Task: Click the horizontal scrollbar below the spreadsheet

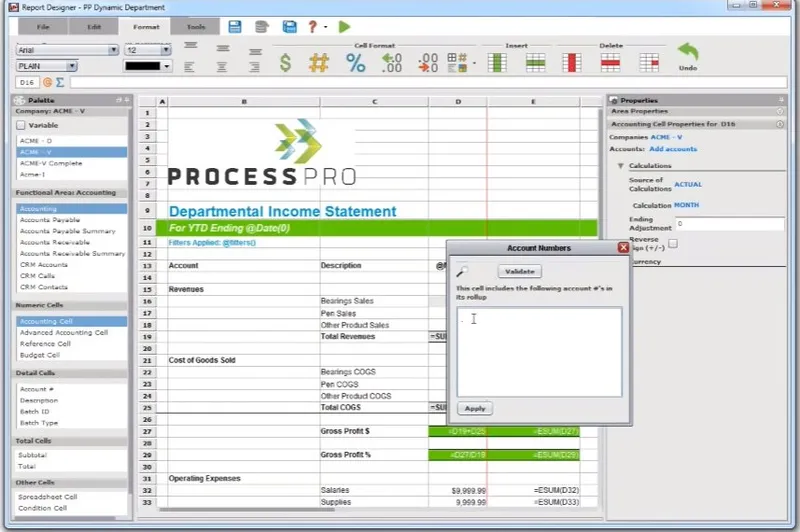Action: [x=247, y=509]
